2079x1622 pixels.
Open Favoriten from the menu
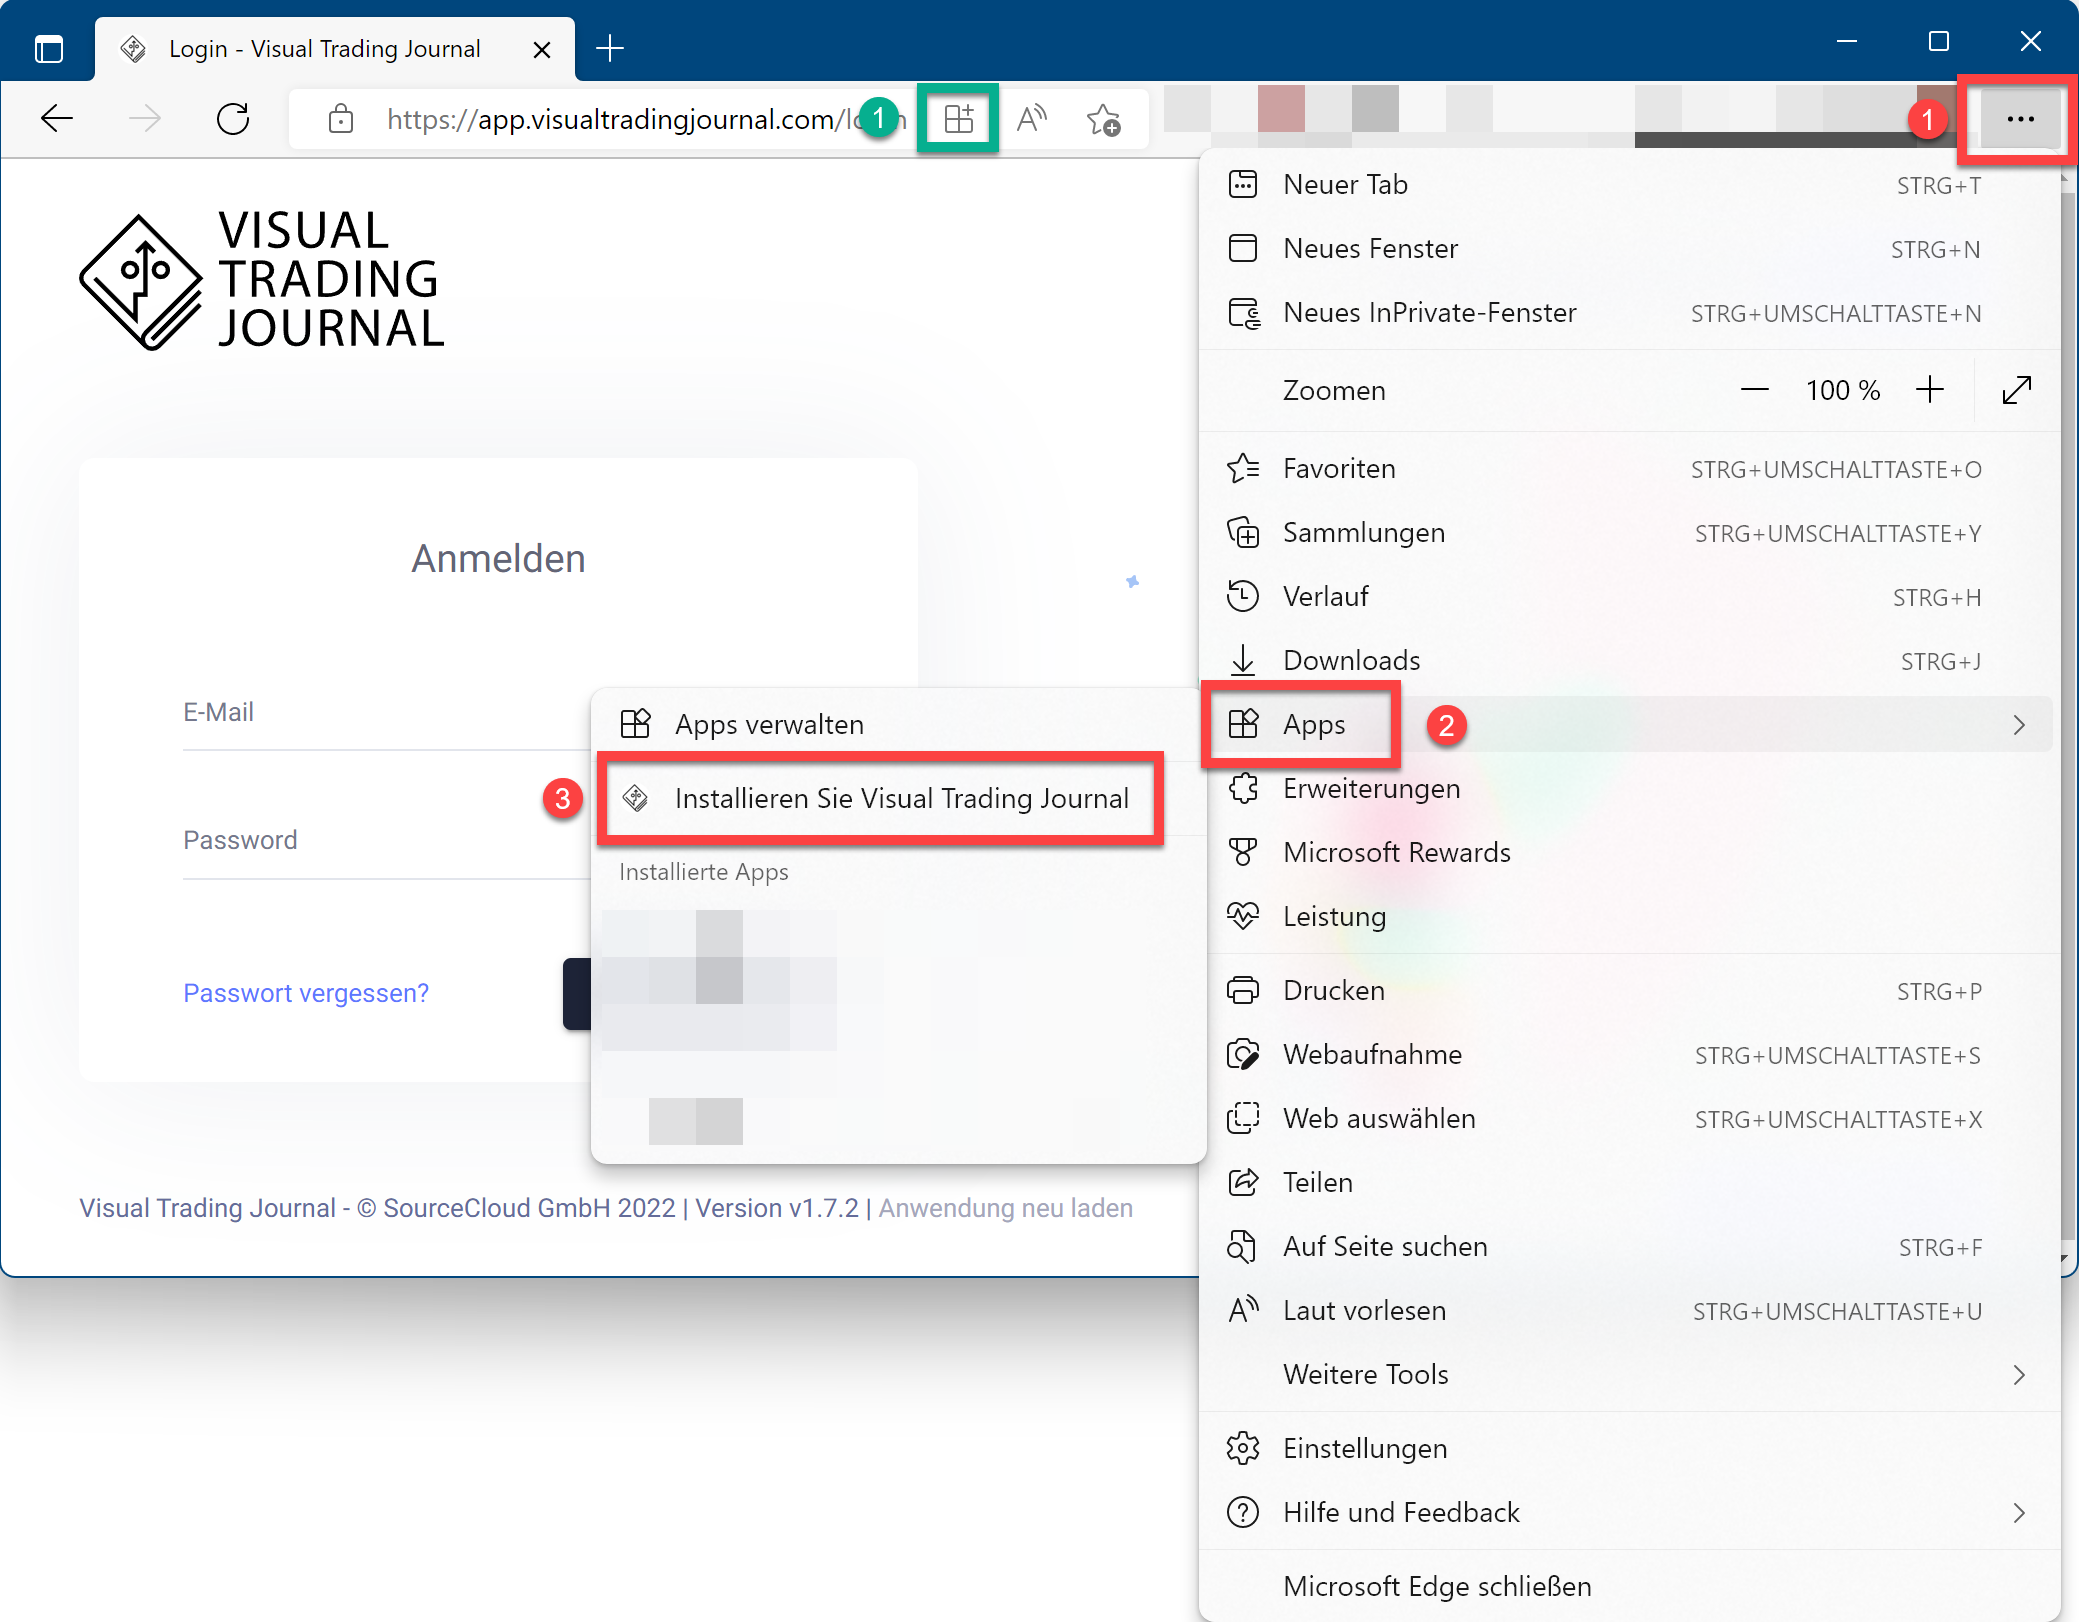click(x=1629, y=469)
